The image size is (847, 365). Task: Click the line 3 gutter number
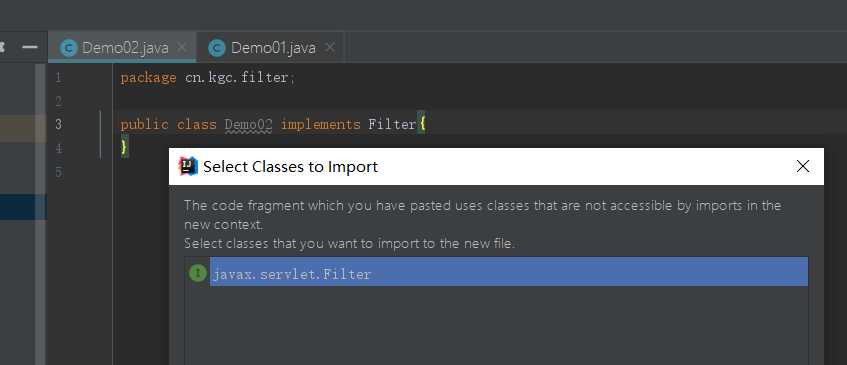(58, 125)
